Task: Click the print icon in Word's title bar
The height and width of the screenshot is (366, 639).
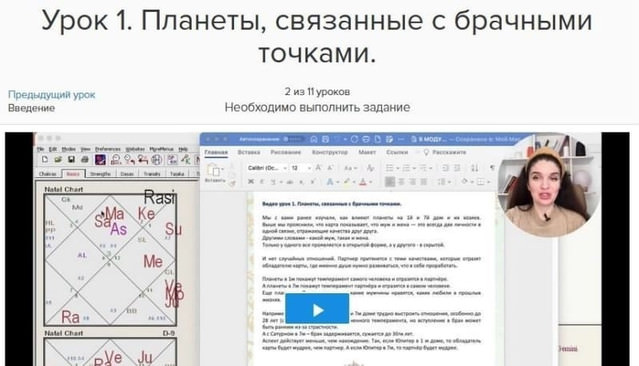Action: click(366, 139)
